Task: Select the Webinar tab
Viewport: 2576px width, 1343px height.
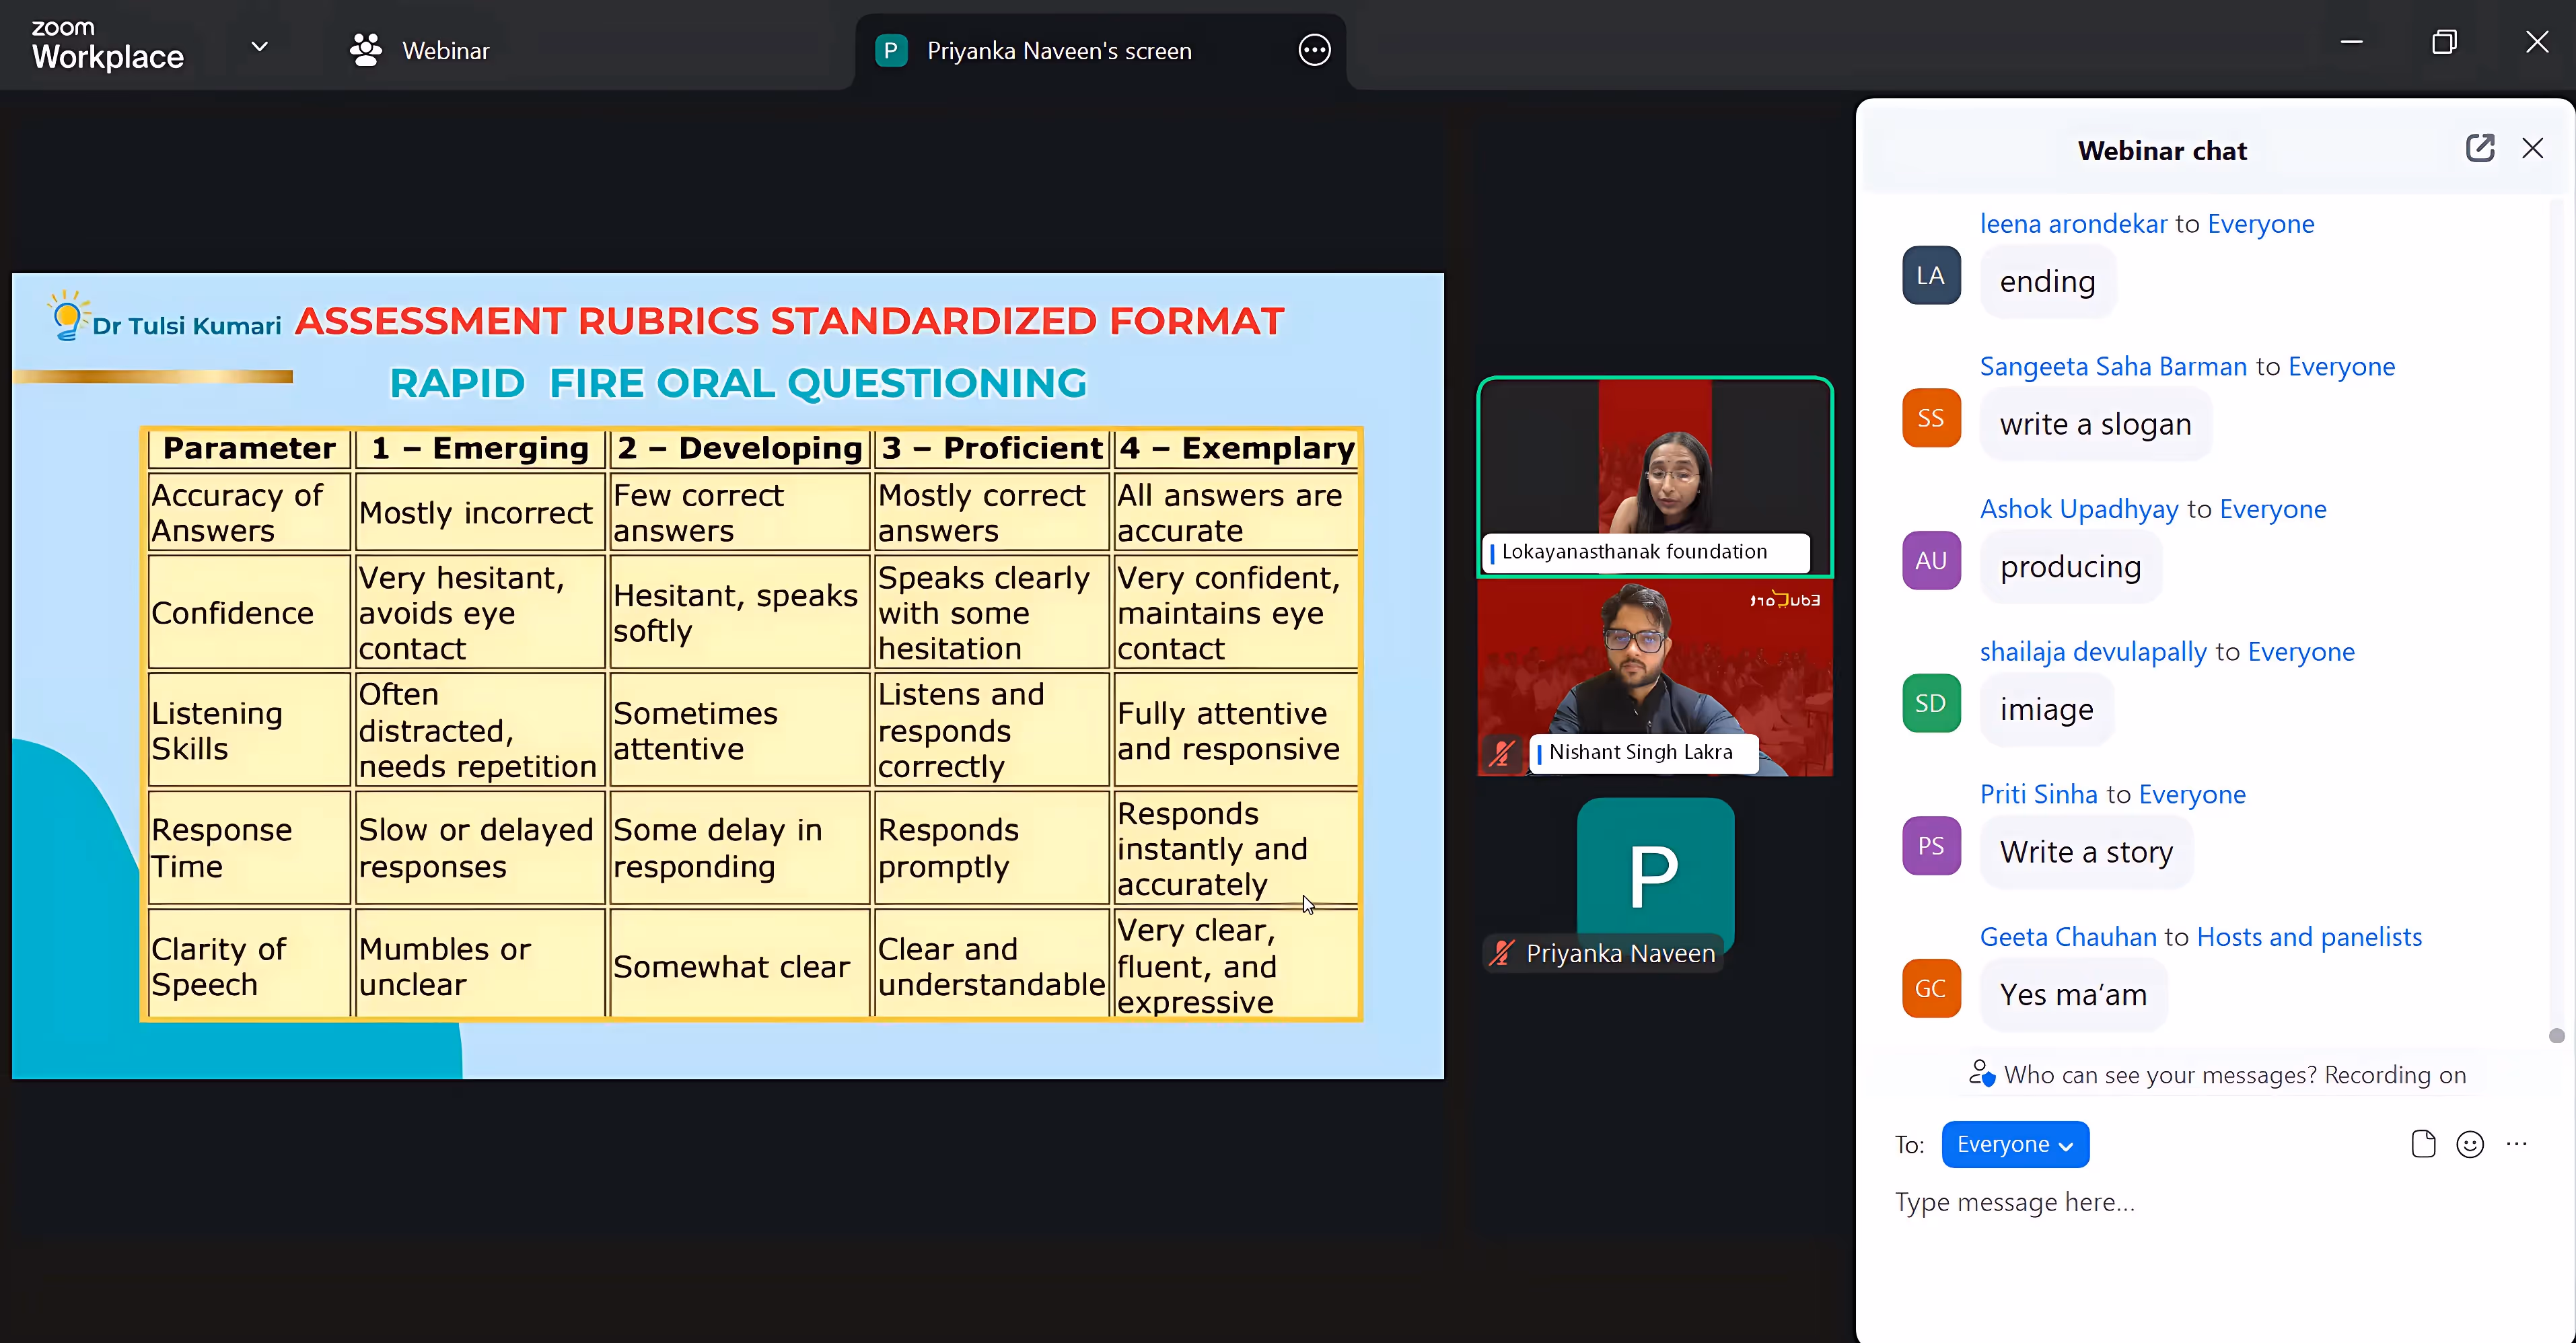Action: [x=445, y=51]
